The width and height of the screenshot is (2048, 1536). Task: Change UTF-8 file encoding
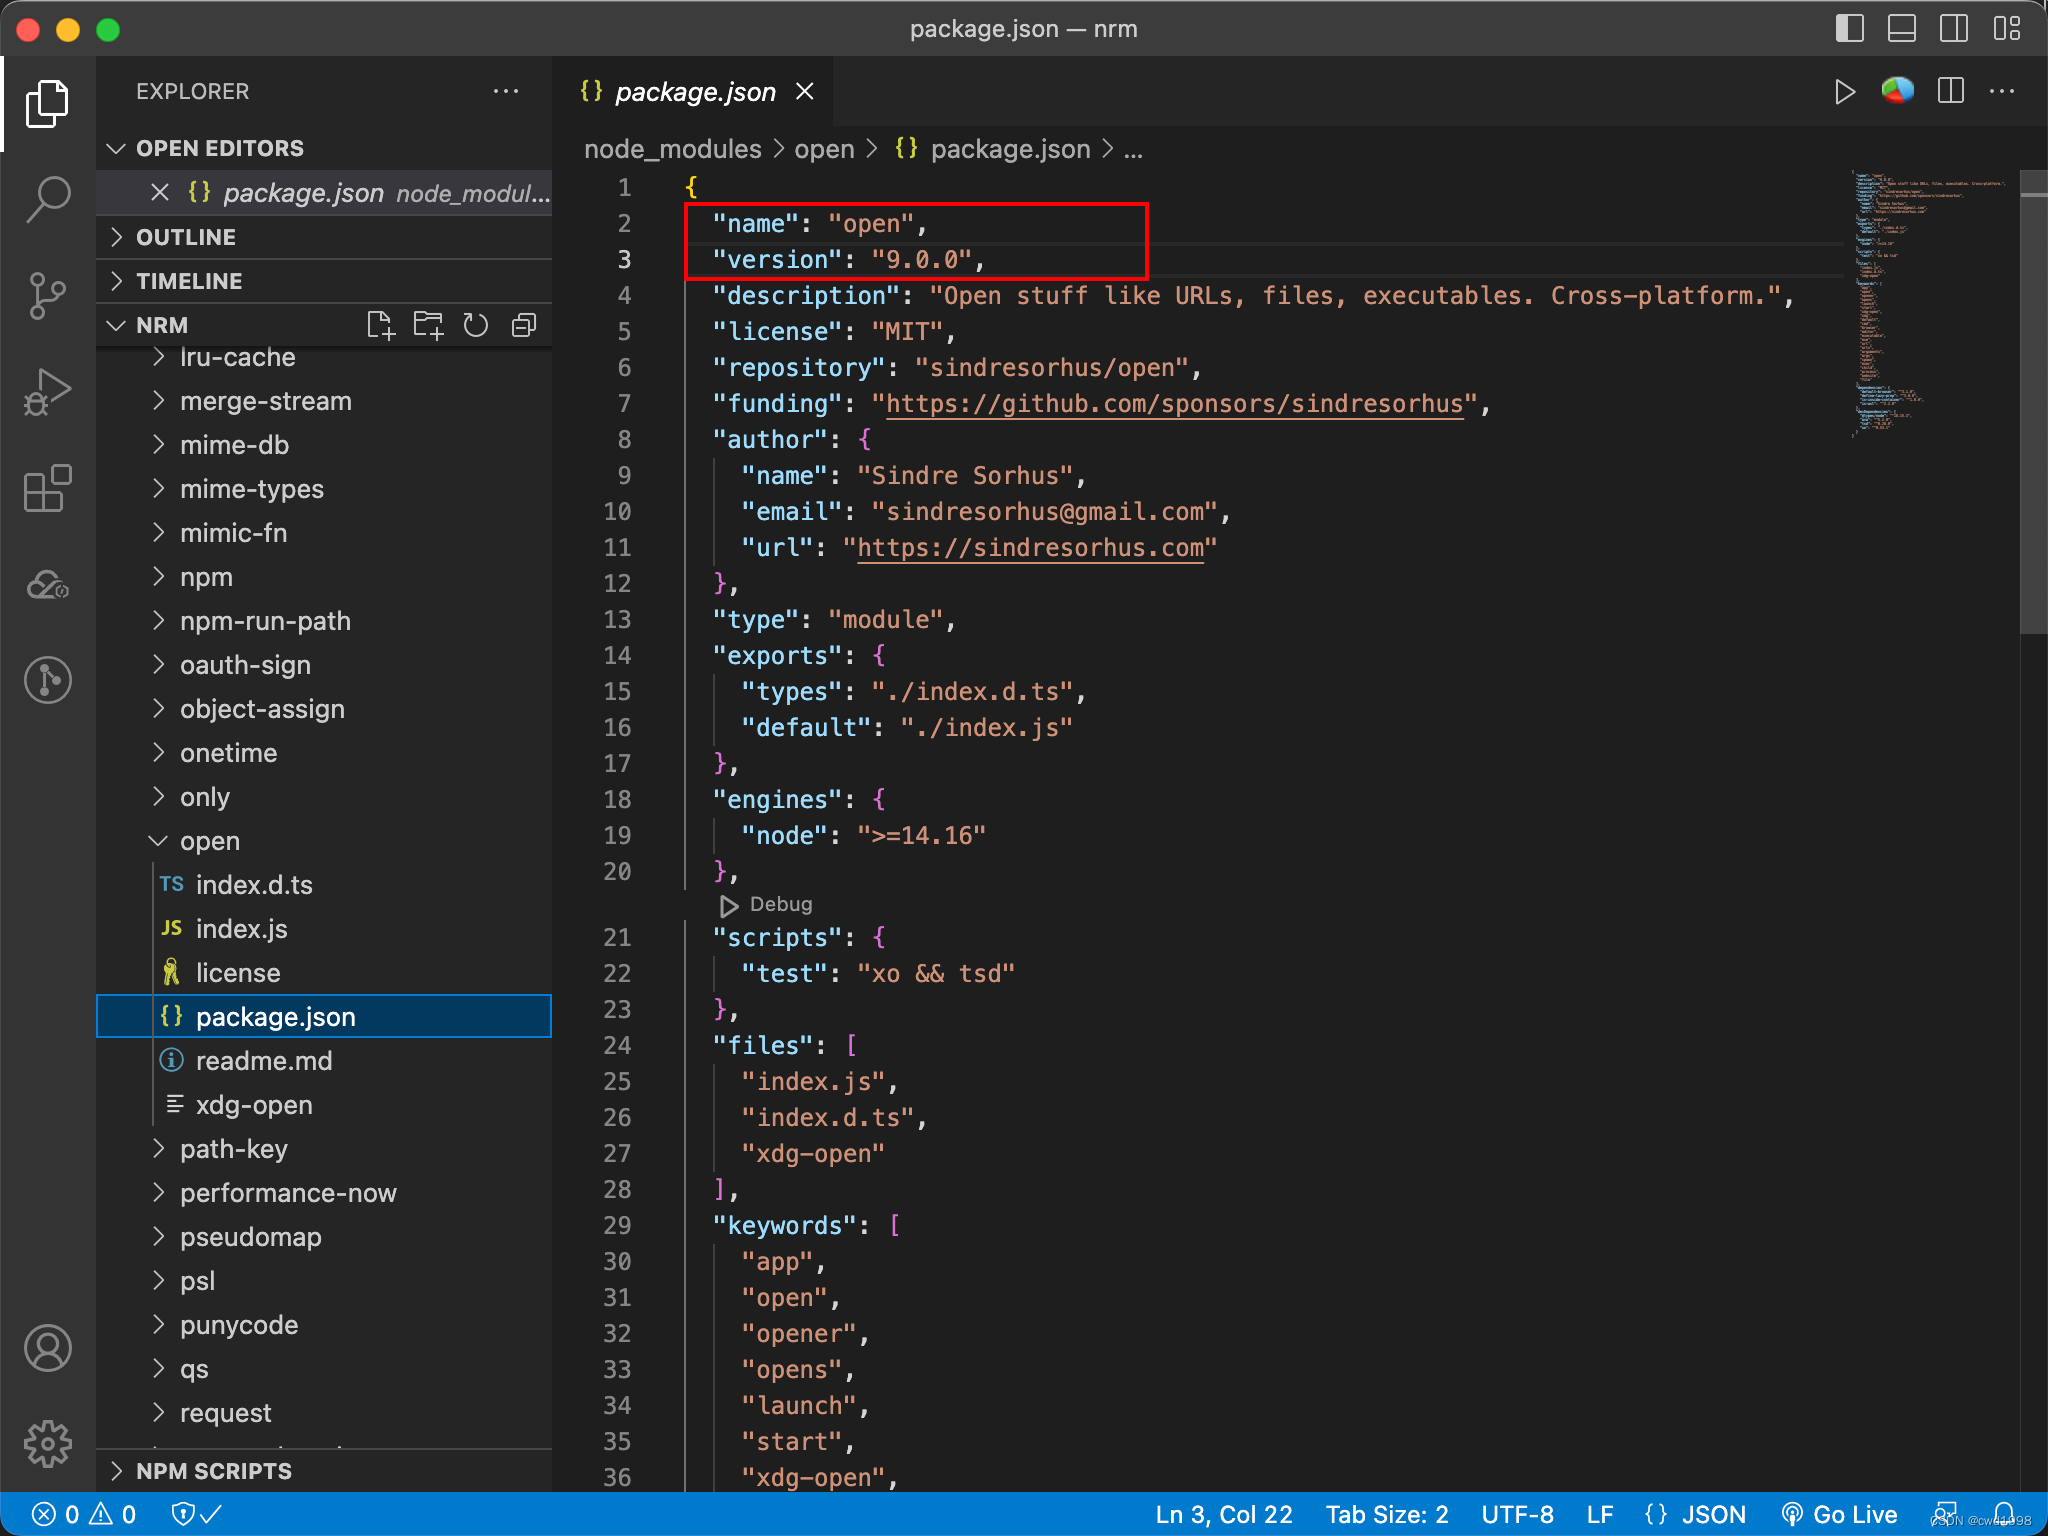1517,1514
